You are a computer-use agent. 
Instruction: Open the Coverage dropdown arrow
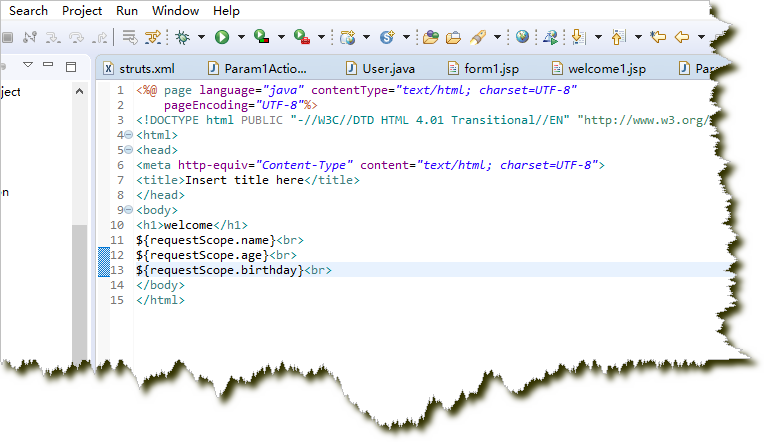click(282, 37)
